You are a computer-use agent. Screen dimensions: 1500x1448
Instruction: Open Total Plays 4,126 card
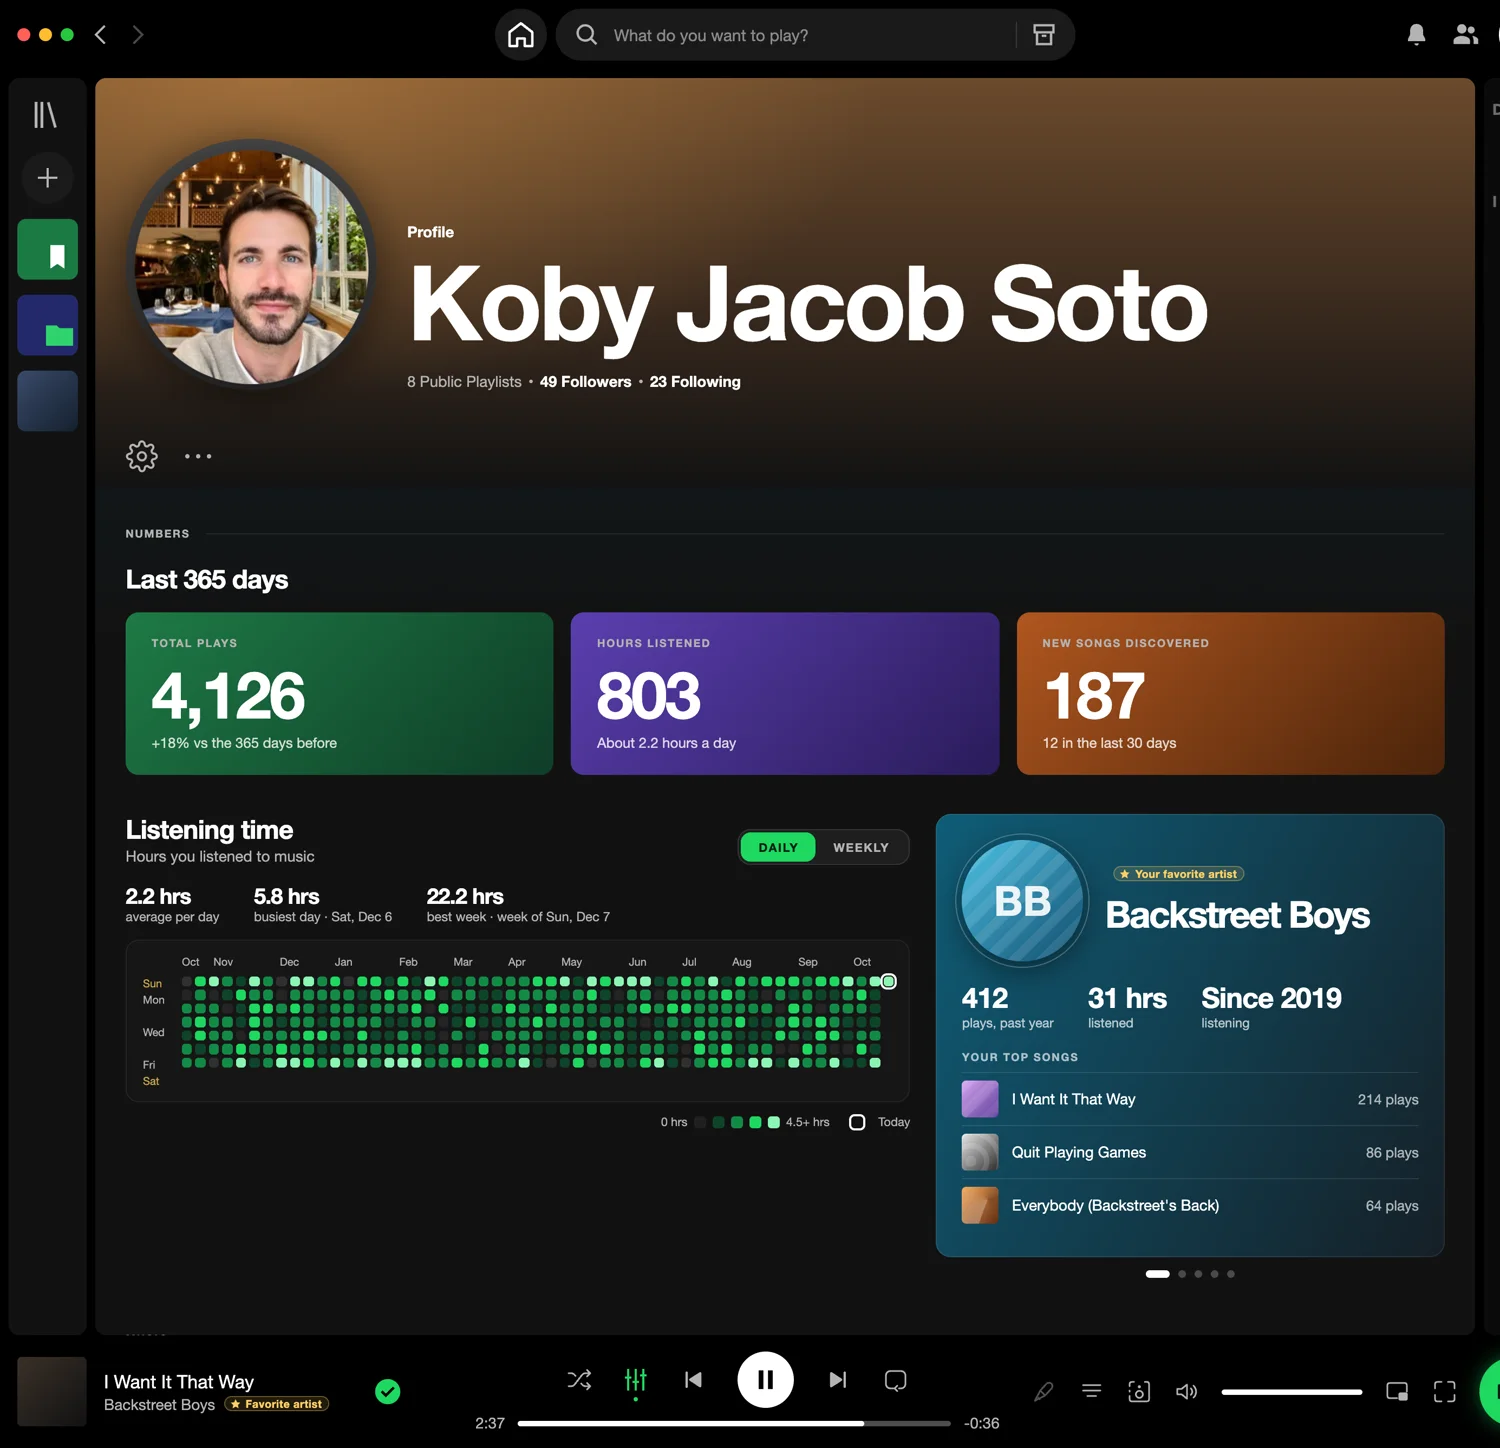pos(339,694)
